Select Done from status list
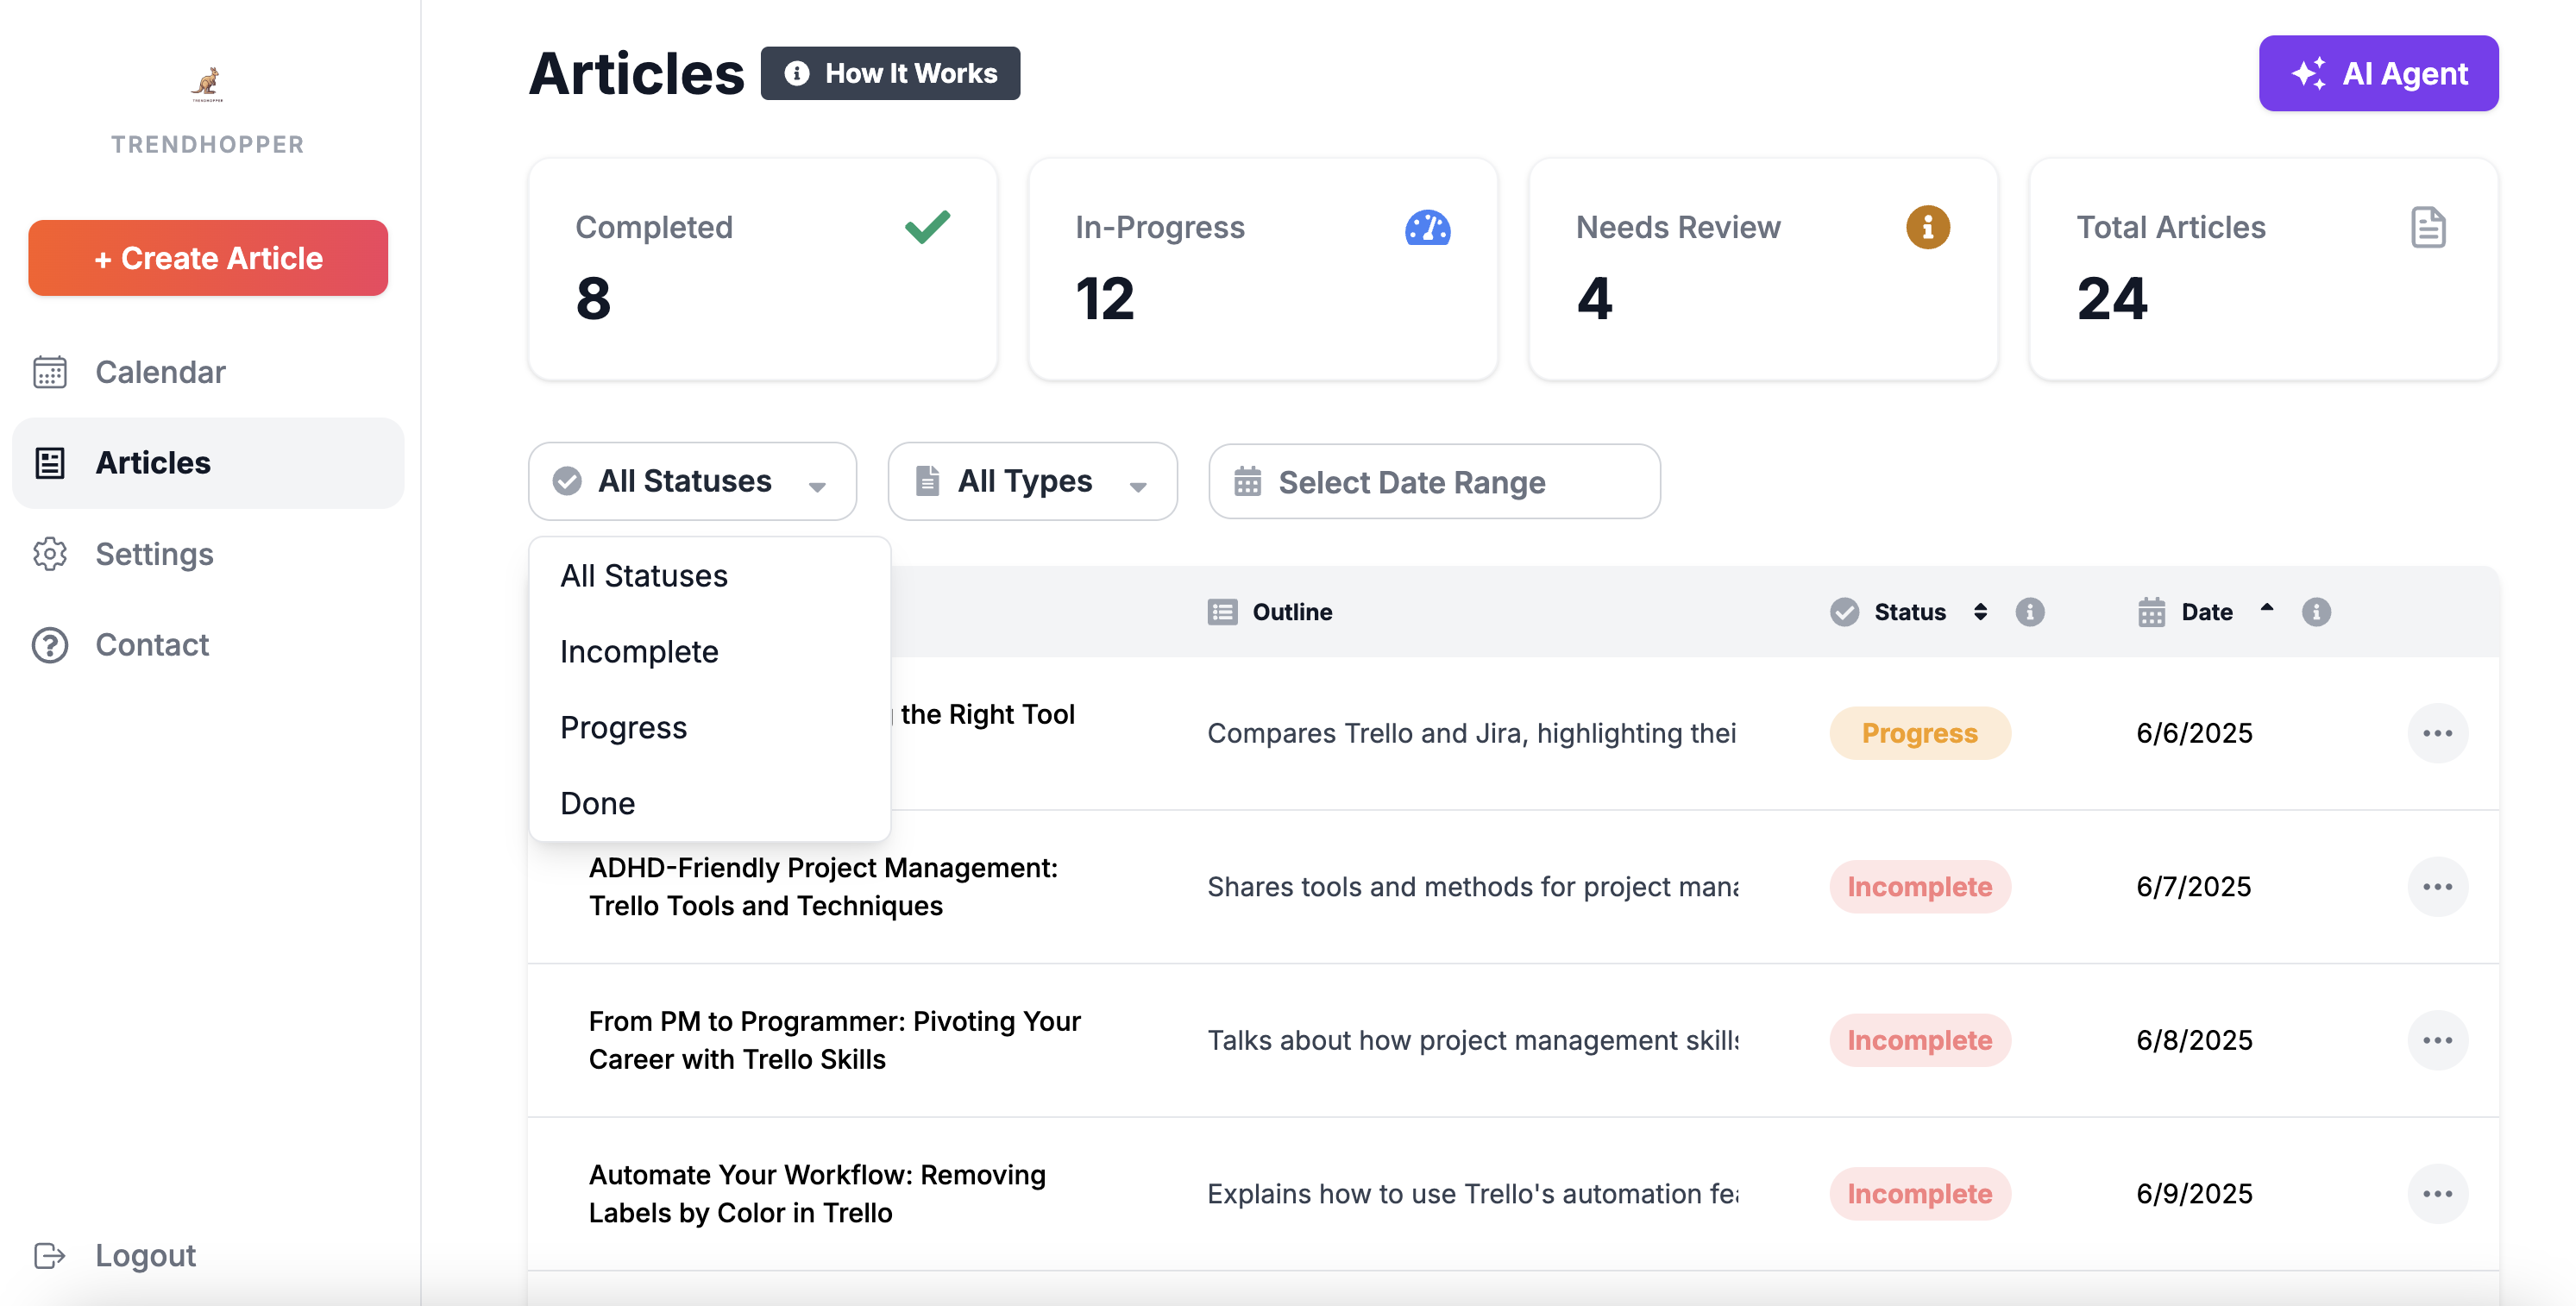Image resolution: width=2576 pixels, height=1306 pixels. coord(709,804)
